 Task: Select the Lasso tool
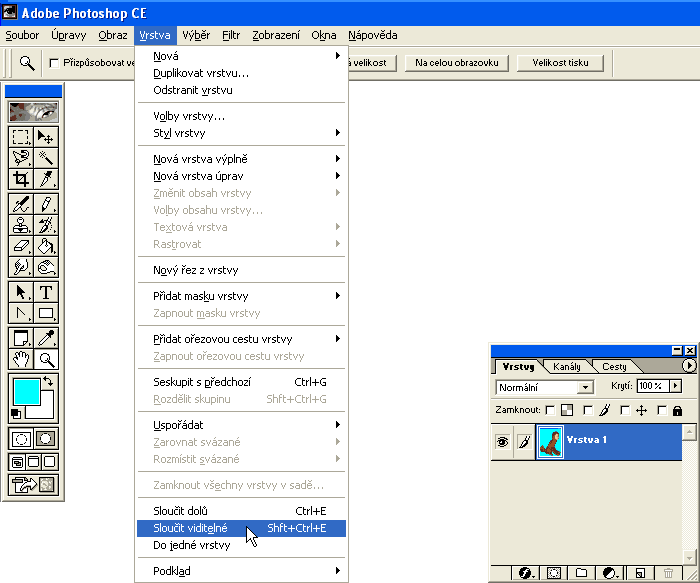21,158
